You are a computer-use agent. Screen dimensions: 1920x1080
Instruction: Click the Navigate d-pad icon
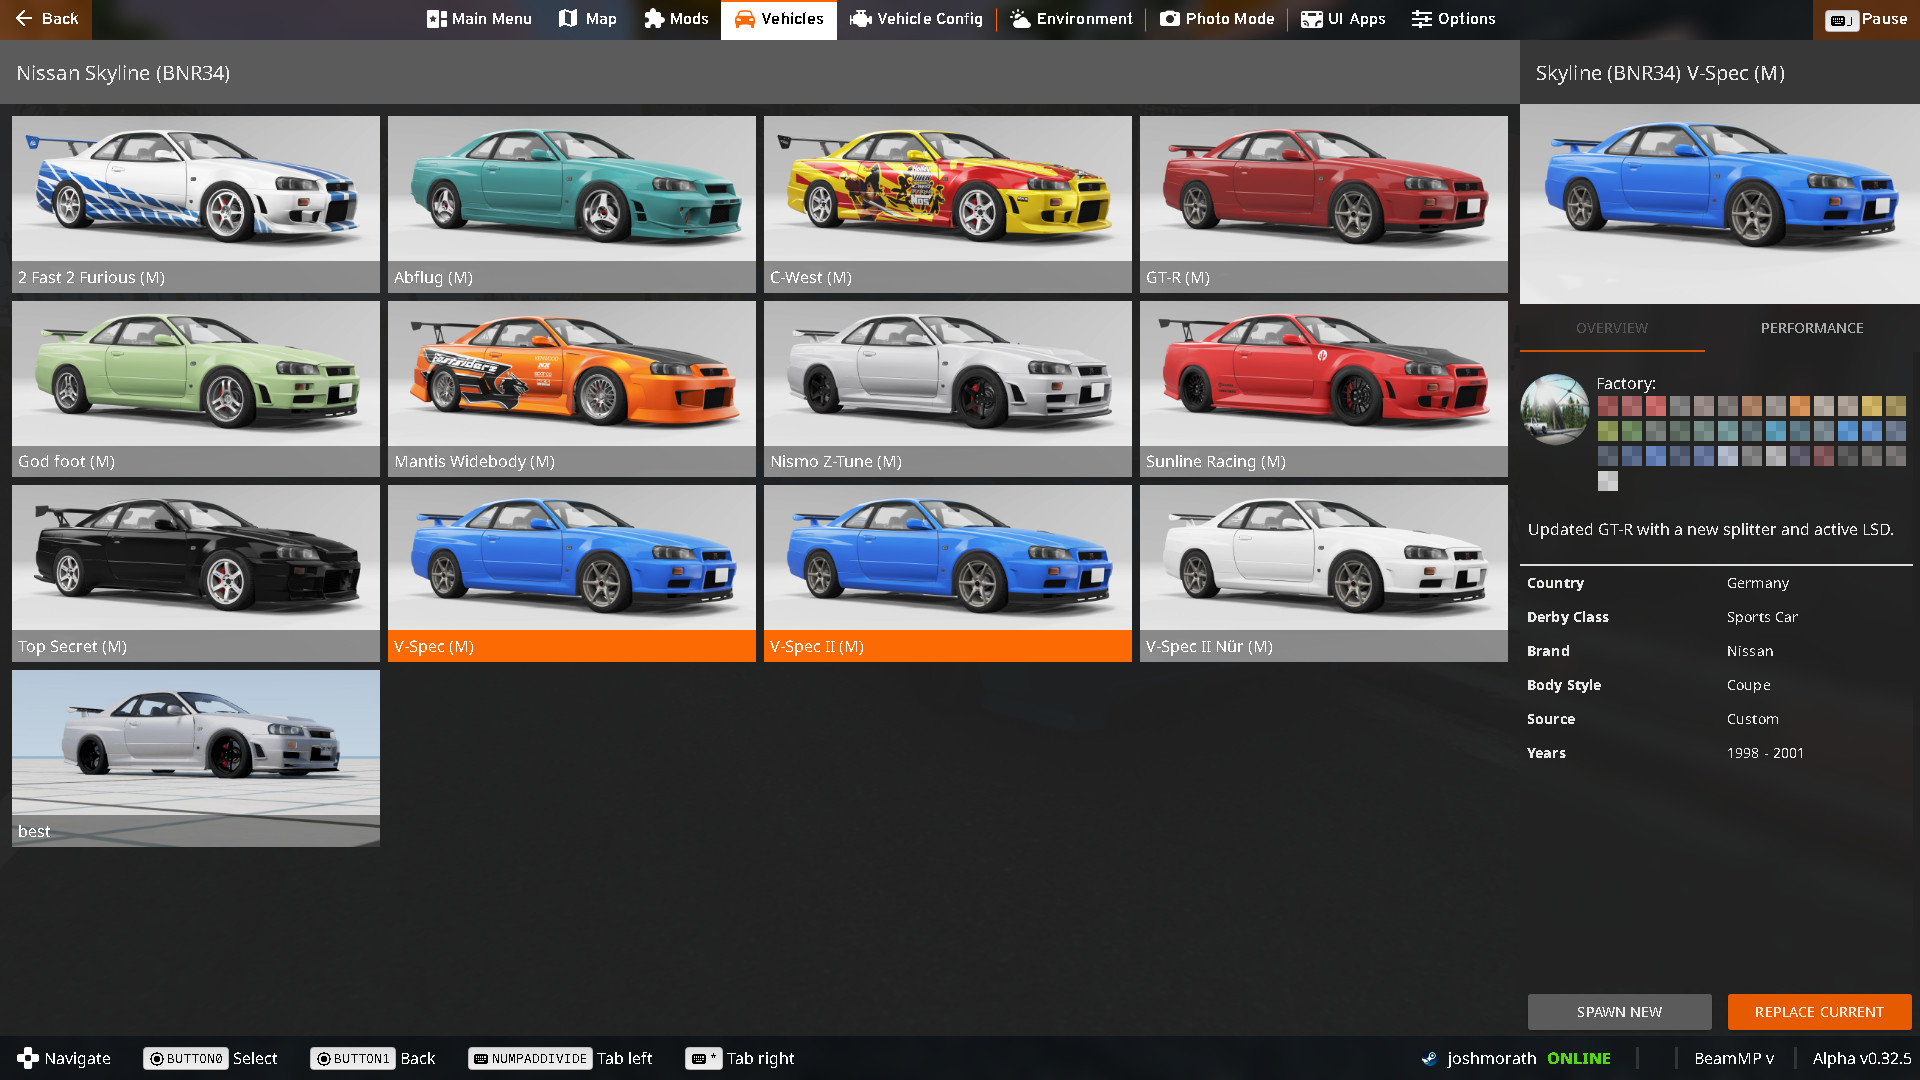[28, 1058]
